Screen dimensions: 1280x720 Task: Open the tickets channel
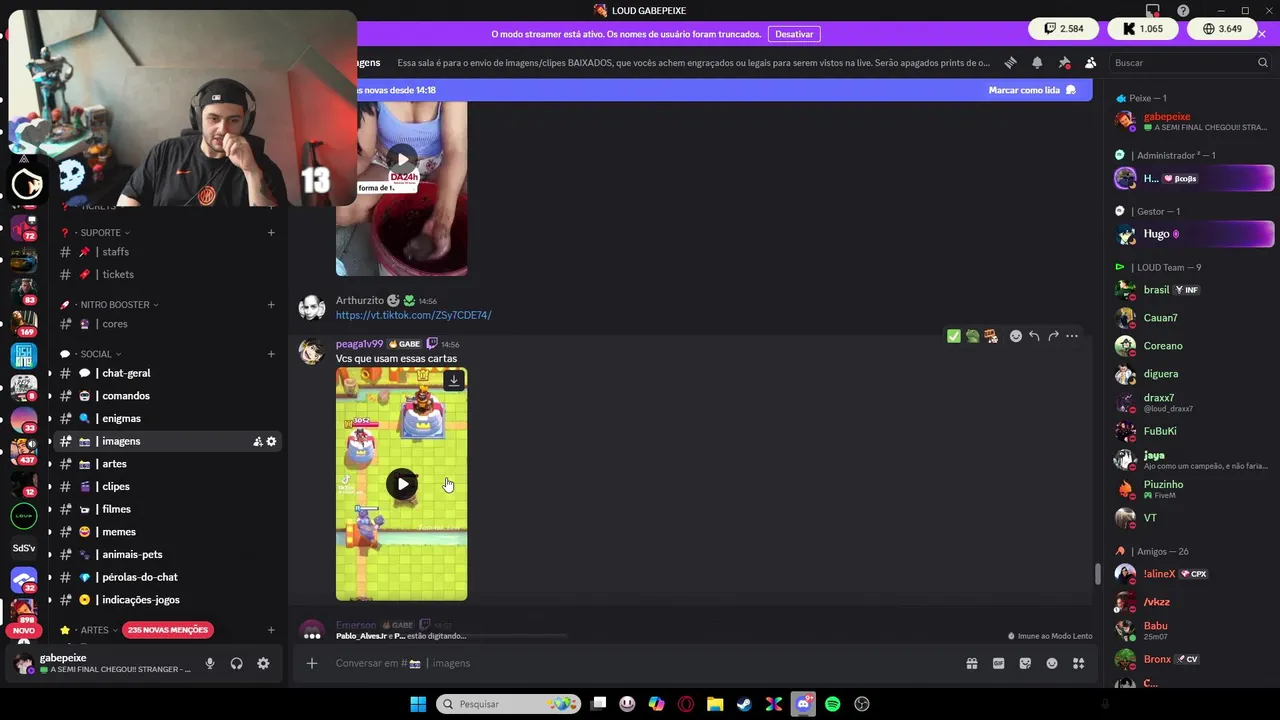pos(168,274)
